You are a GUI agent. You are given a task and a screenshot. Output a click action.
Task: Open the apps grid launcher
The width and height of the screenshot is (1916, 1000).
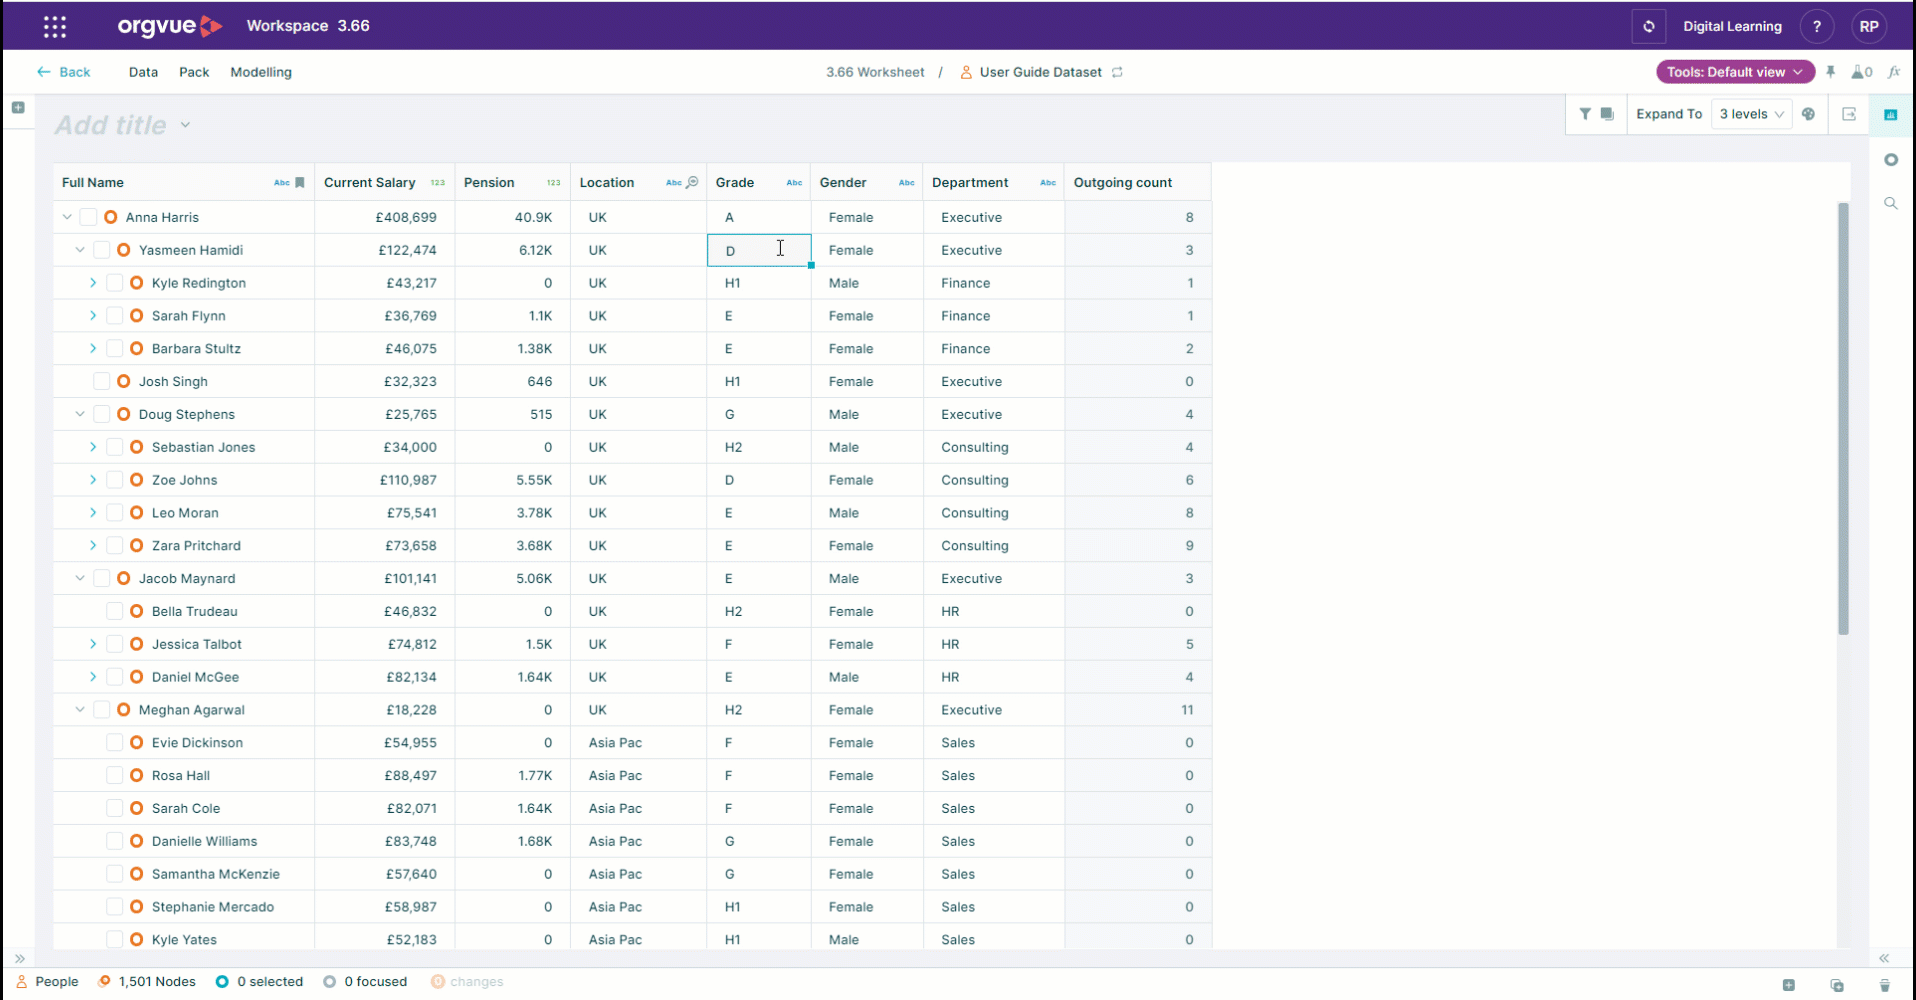(x=55, y=27)
